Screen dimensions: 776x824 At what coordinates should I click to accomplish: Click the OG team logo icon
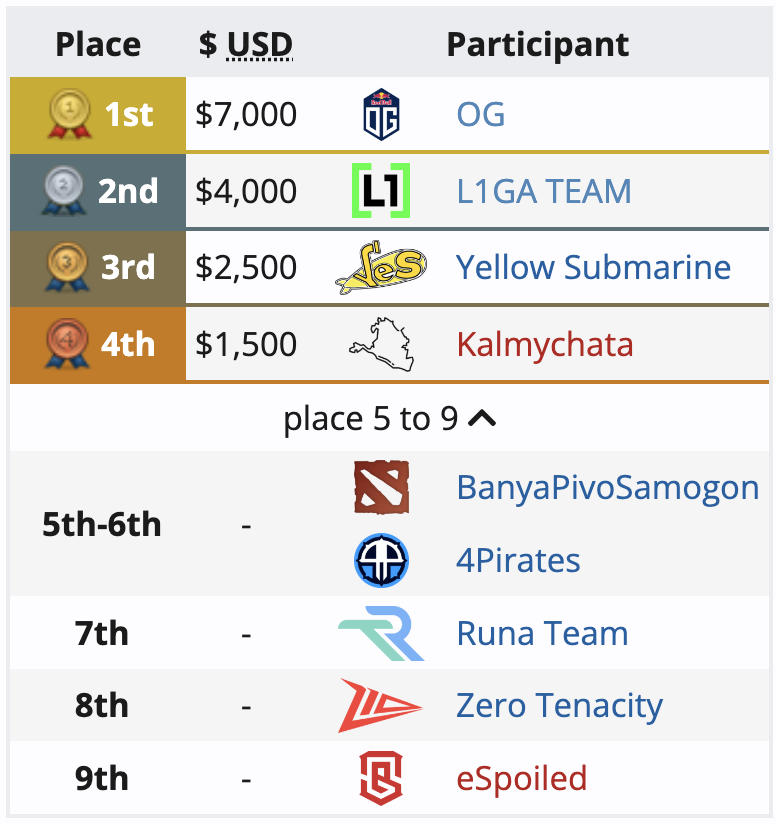pyautogui.click(x=381, y=114)
